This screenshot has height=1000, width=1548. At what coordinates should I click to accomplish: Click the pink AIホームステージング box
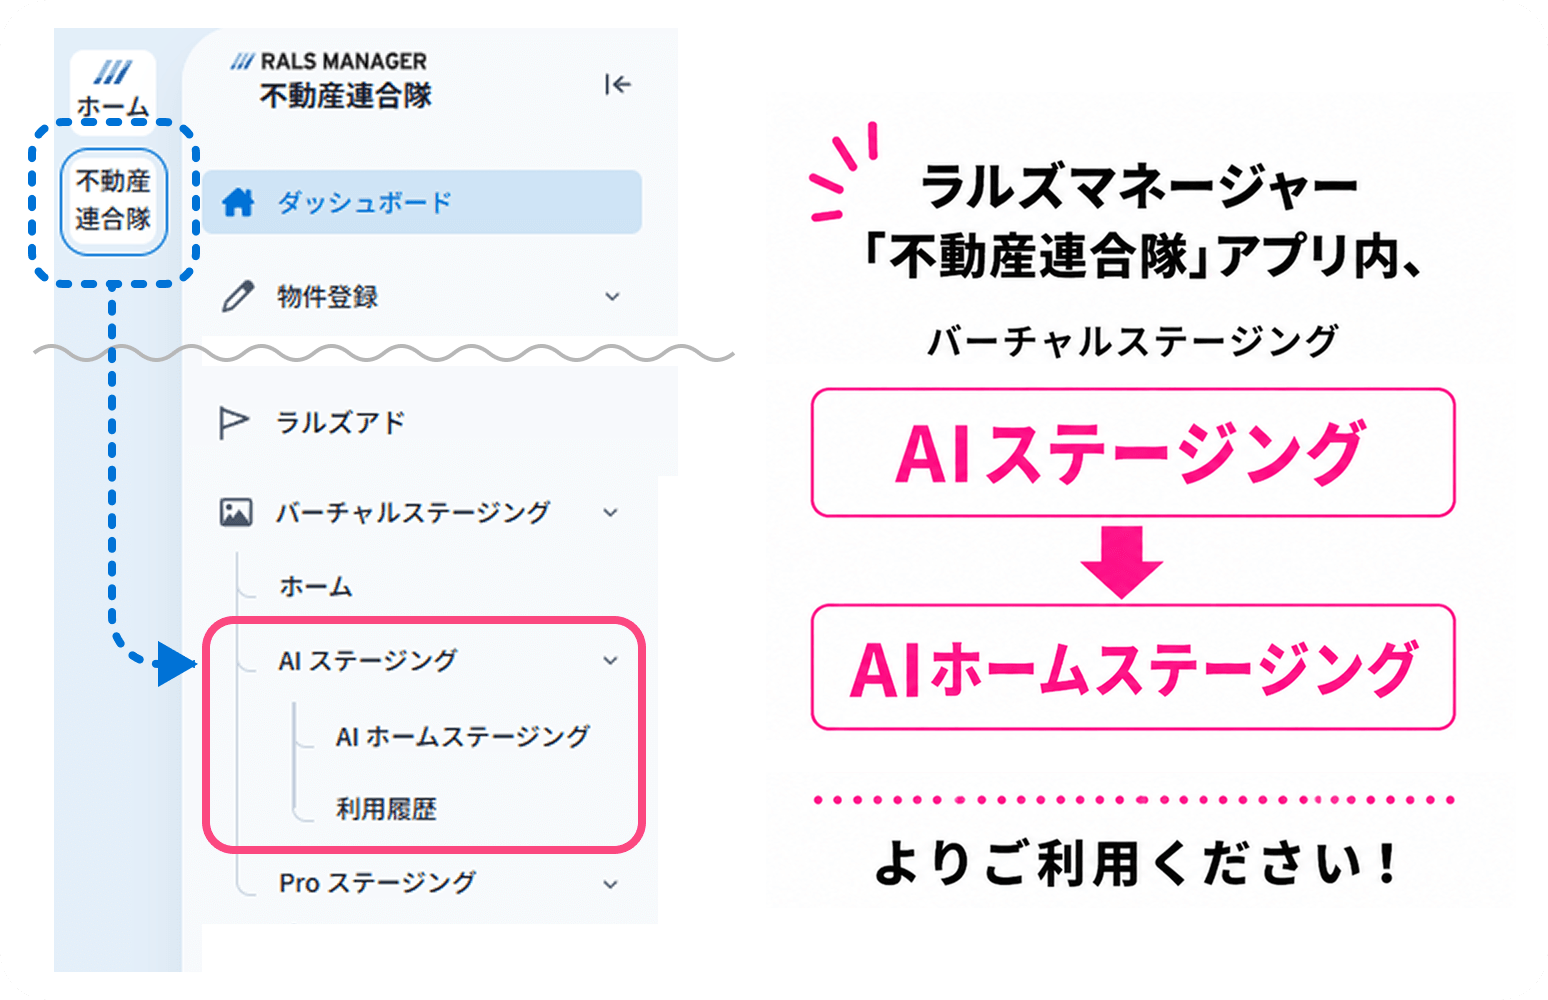click(x=1133, y=667)
